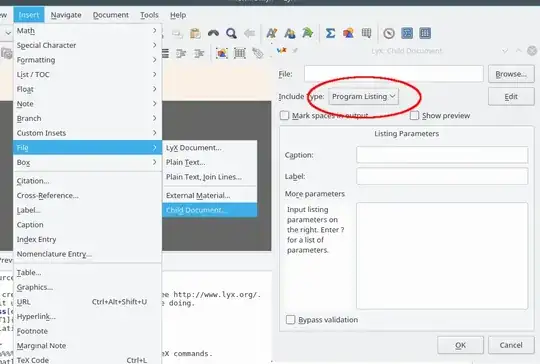Choose Plain Text, Join Lines... entry
The width and height of the screenshot is (540, 364).
[x=210, y=177]
